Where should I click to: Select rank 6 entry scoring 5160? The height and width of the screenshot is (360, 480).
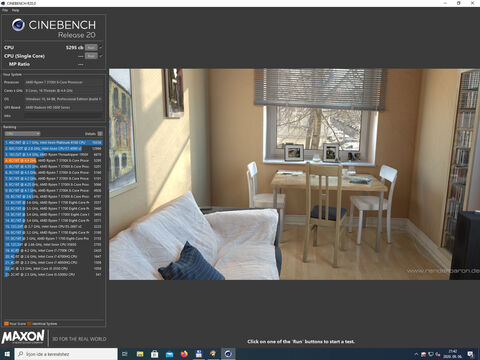pyautogui.click(x=53, y=173)
